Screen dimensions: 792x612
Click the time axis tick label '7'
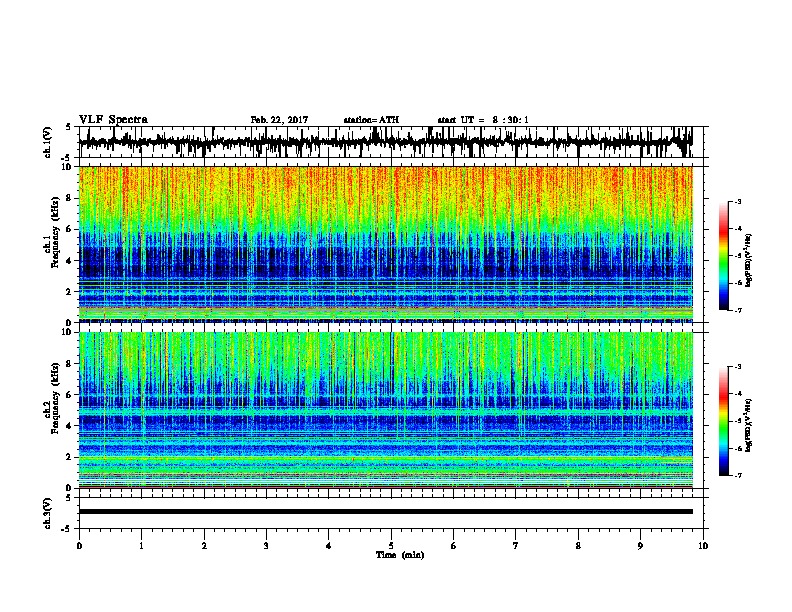click(x=516, y=545)
